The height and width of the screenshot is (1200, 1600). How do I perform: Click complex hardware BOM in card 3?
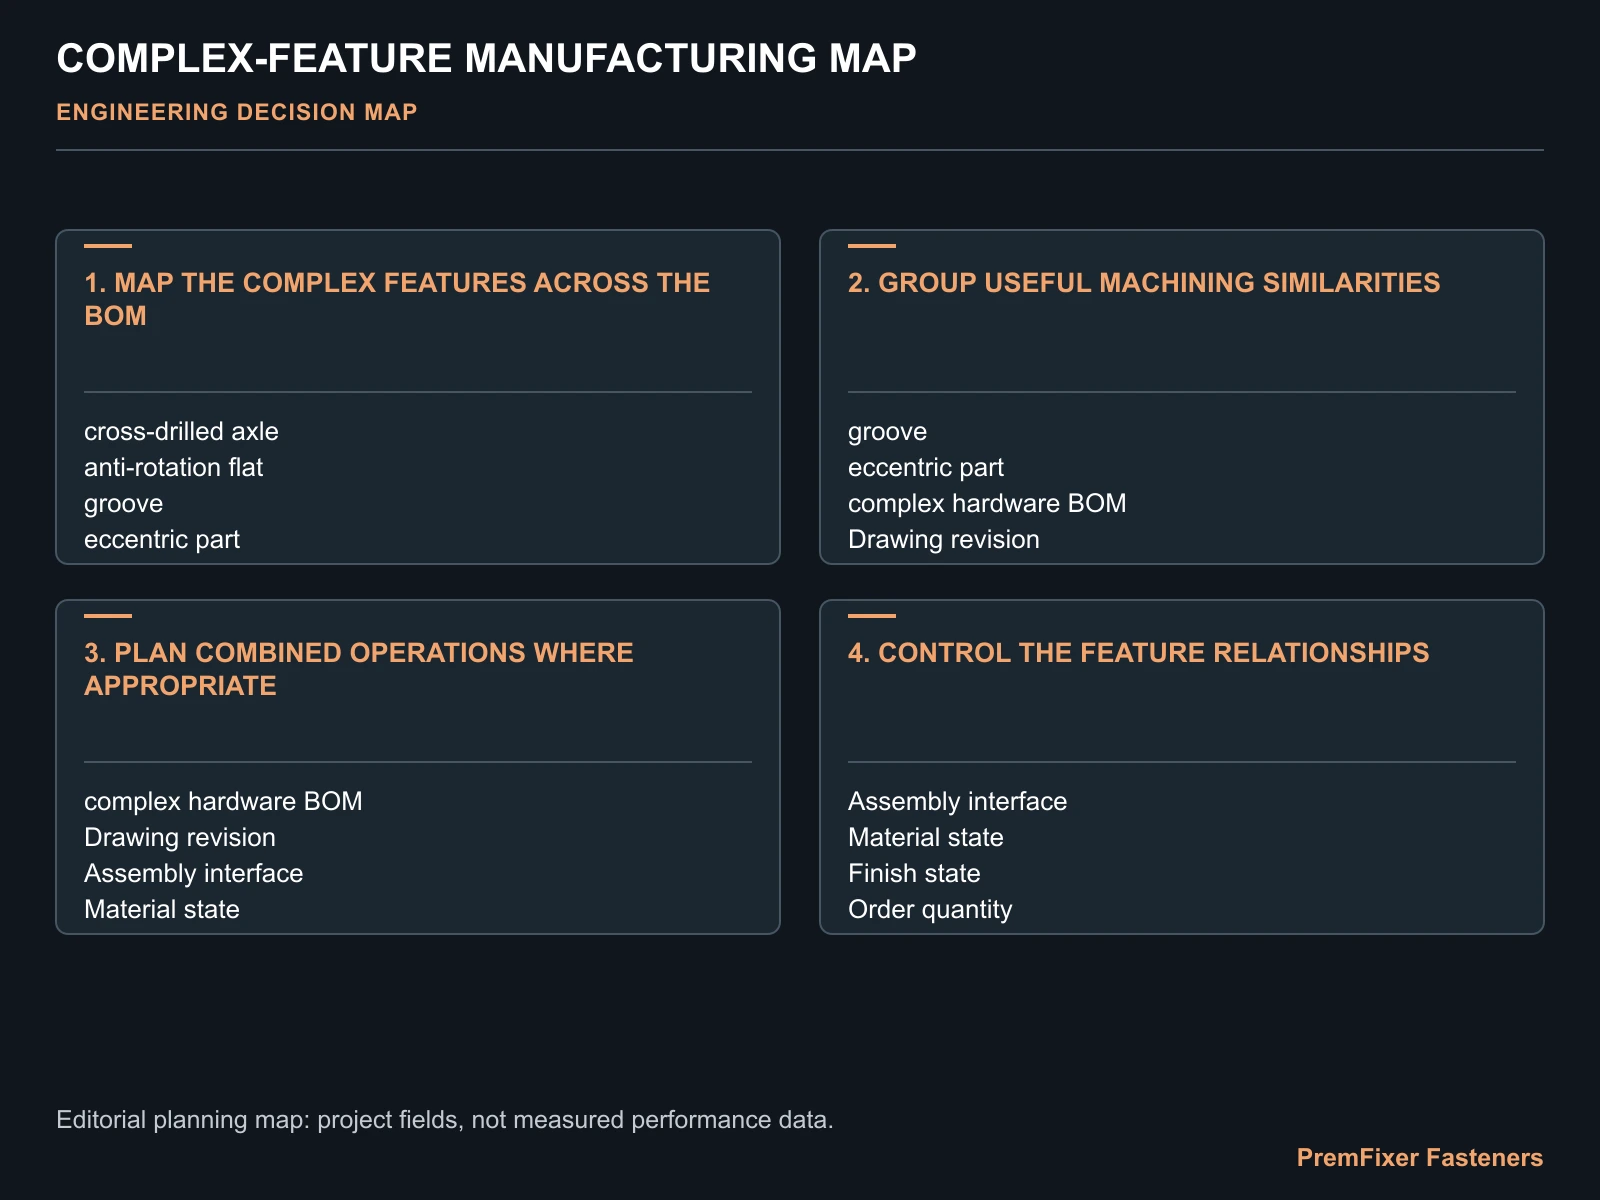[x=223, y=801]
